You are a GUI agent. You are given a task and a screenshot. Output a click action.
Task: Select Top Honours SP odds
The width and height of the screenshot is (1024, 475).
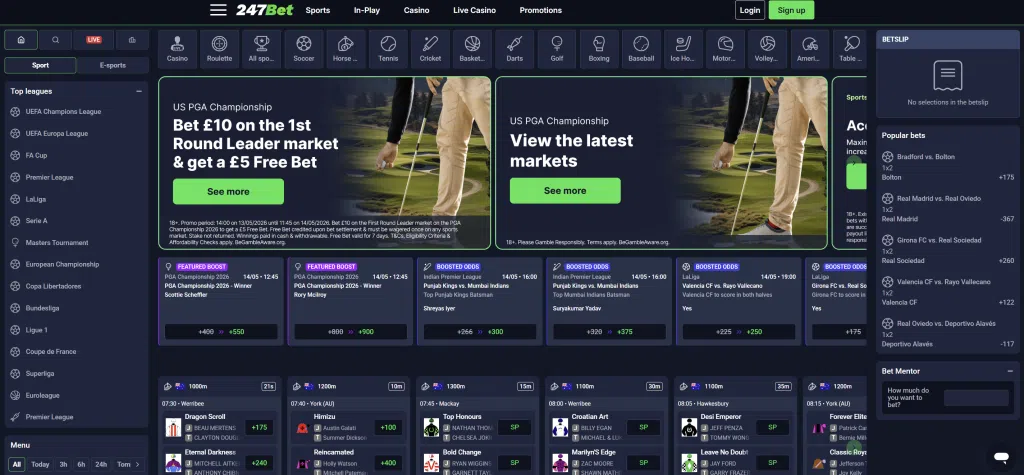pos(515,428)
